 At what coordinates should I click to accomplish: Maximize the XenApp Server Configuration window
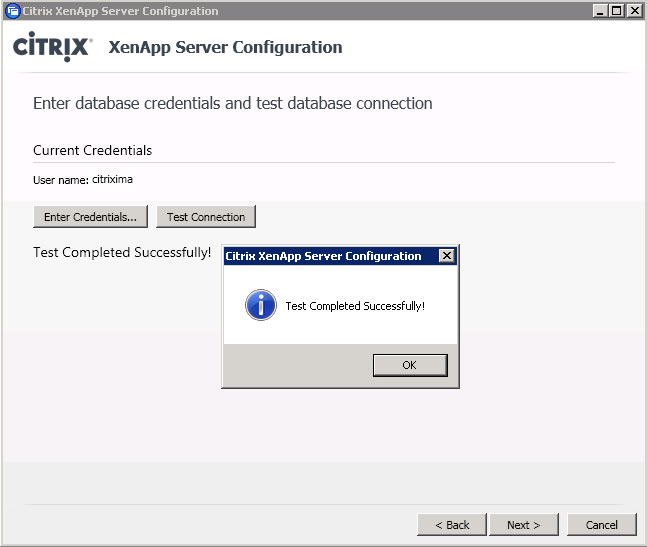pyautogui.click(x=616, y=11)
